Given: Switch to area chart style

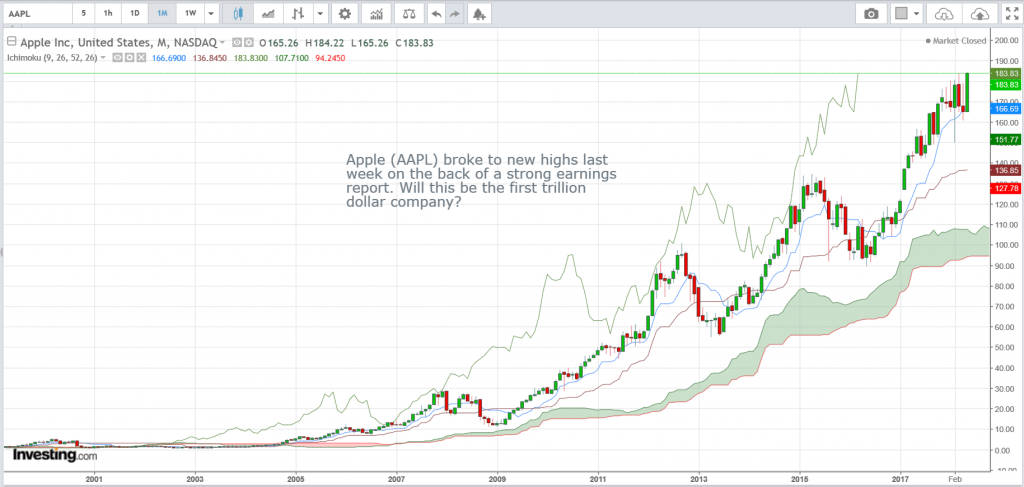Looking at the screenshot, I should tap(268, 13).
